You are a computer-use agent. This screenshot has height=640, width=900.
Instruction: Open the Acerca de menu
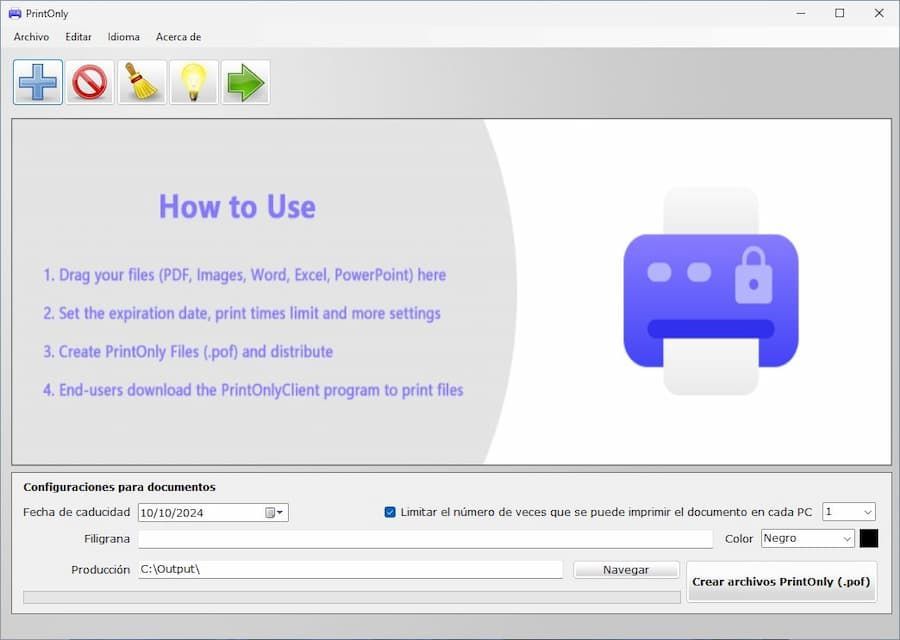(179, 37)
